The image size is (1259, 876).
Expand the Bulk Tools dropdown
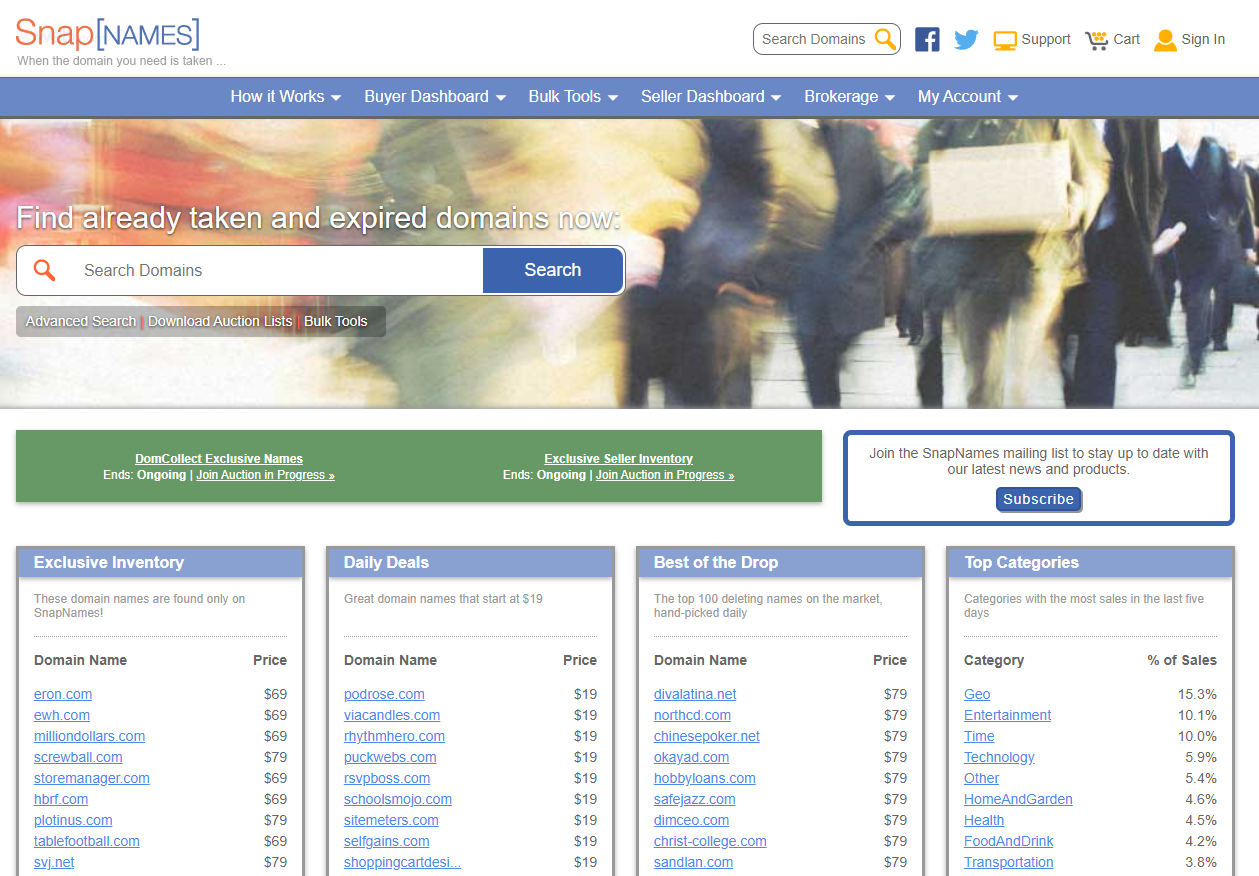573,96
